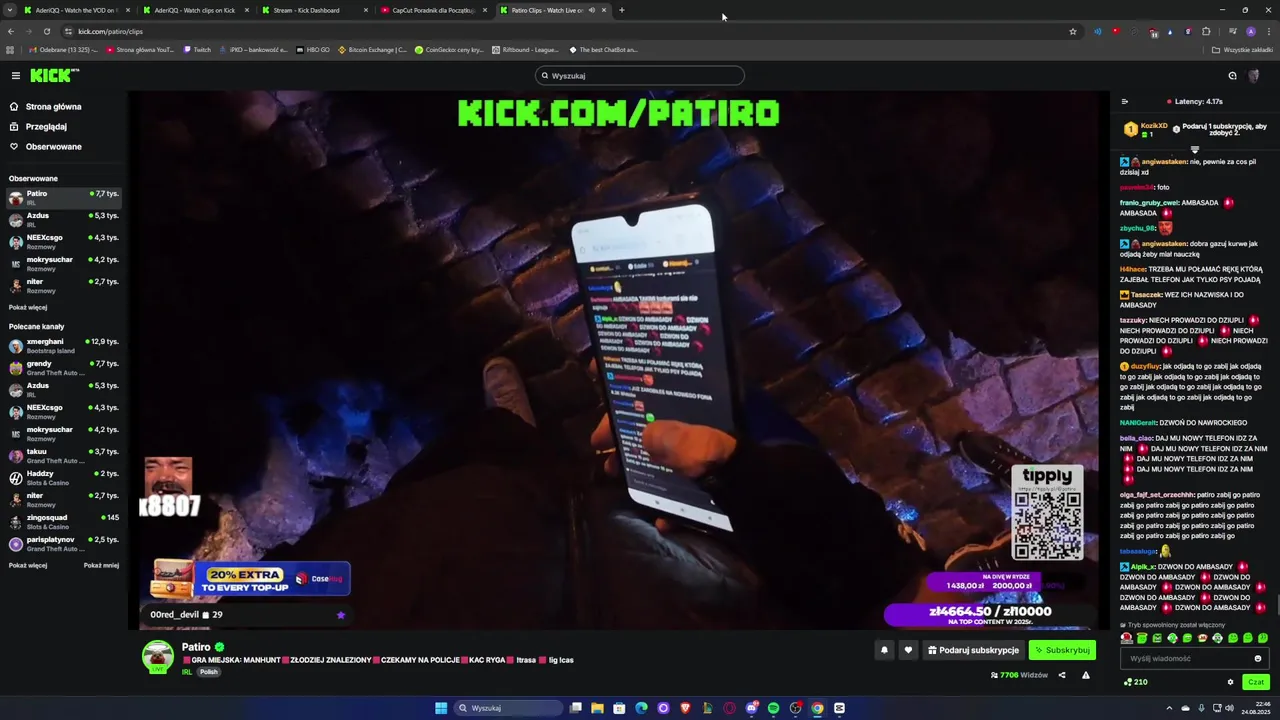Image resolution: width=1280 pixels, height=720 pixels.
Task: Open Discord from the Windows taskbar
Action: (x=751, y=708)
